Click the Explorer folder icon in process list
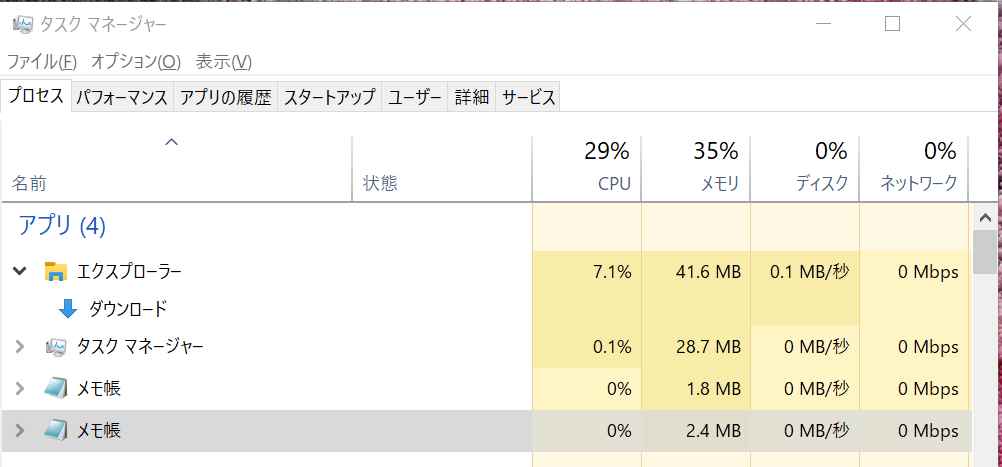 56,271
